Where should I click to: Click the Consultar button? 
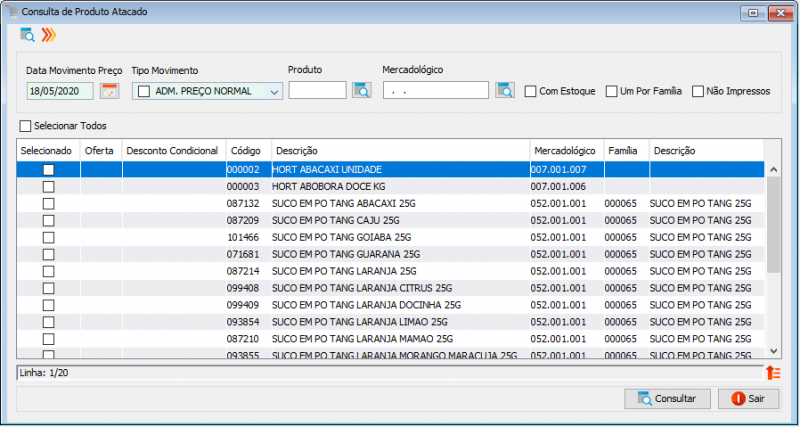[x=667, y=399]
